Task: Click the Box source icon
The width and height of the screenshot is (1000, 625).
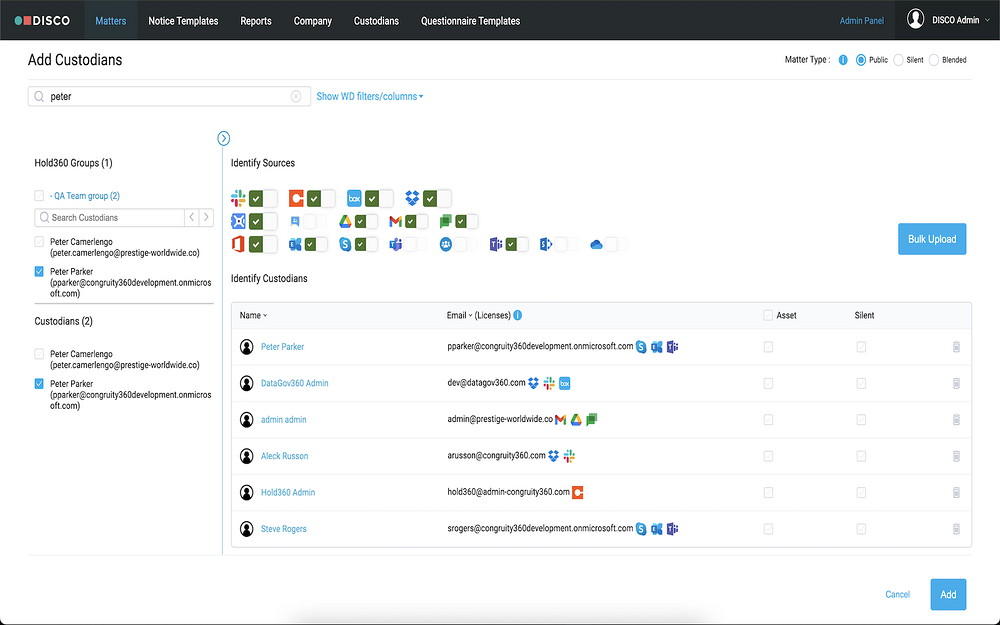Action: coord(354,198)
